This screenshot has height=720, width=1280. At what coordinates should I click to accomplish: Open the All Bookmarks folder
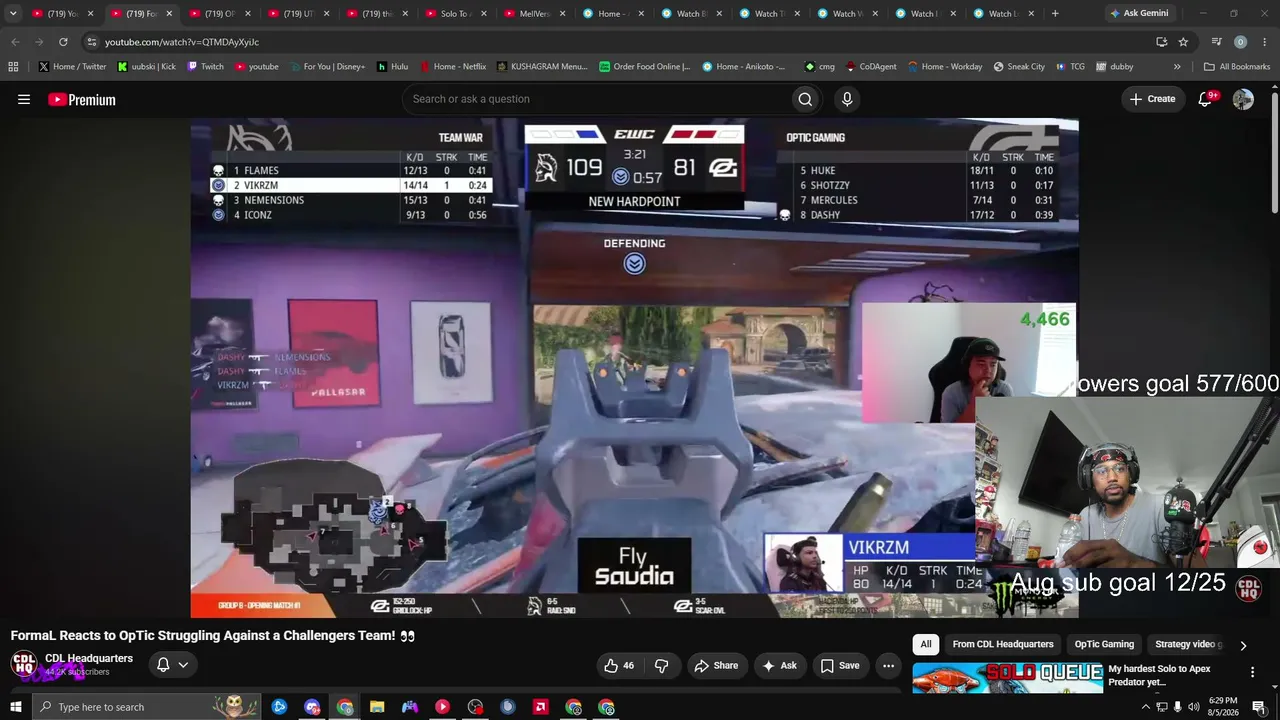pos(1237,67)
